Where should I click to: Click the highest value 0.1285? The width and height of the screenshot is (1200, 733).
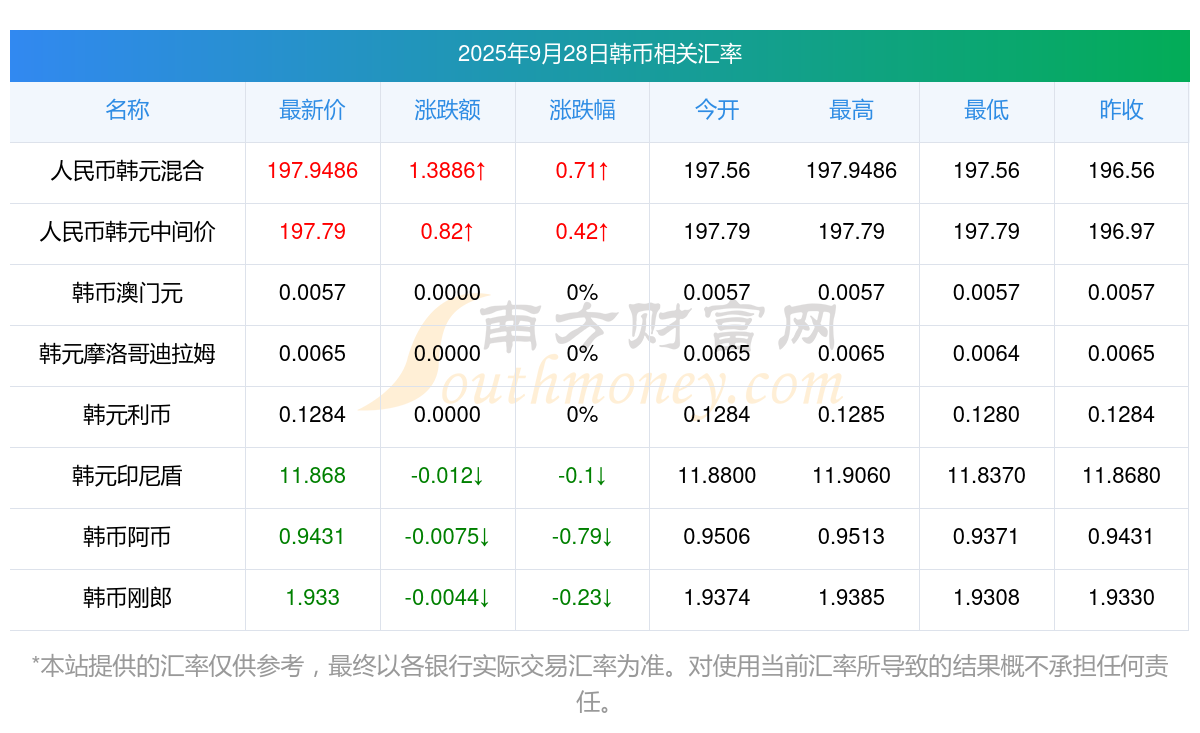click(851, 415)
